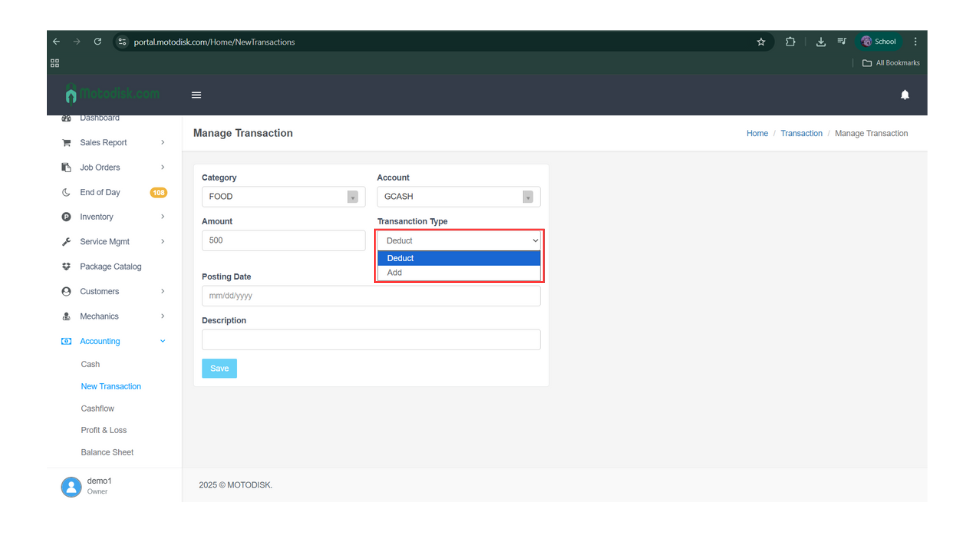Click the Sales Report cart icon
The width and height of the screenshot is (960, 540).
pos(66,143)
